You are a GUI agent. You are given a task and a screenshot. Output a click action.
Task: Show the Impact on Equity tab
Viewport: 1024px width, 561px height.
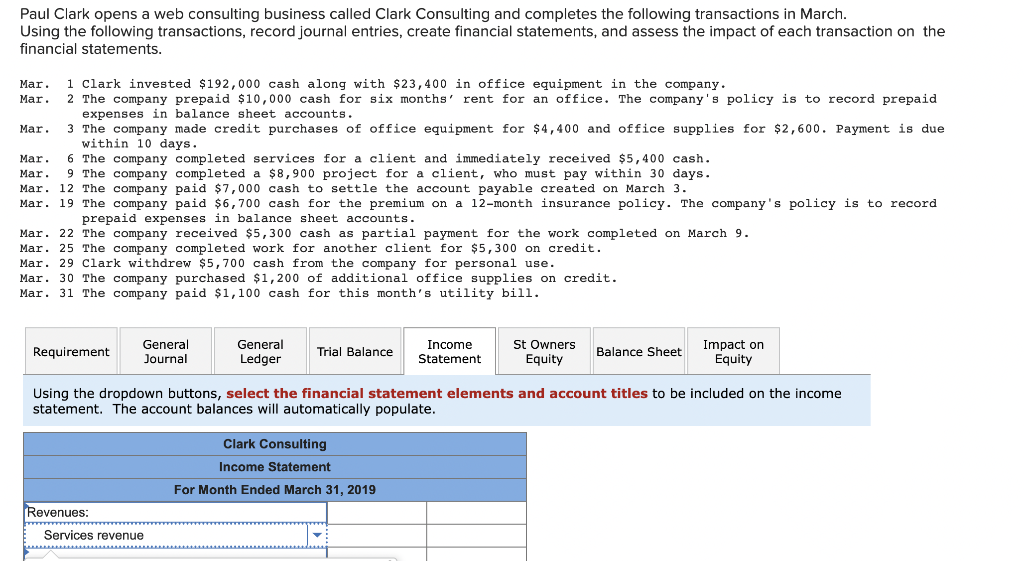point(733,351)
